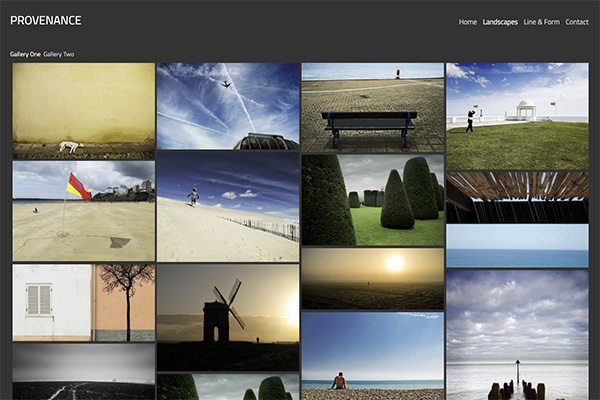600x400 pixels.
Task: Go to Line & Form page
Action: pos(541,22)
